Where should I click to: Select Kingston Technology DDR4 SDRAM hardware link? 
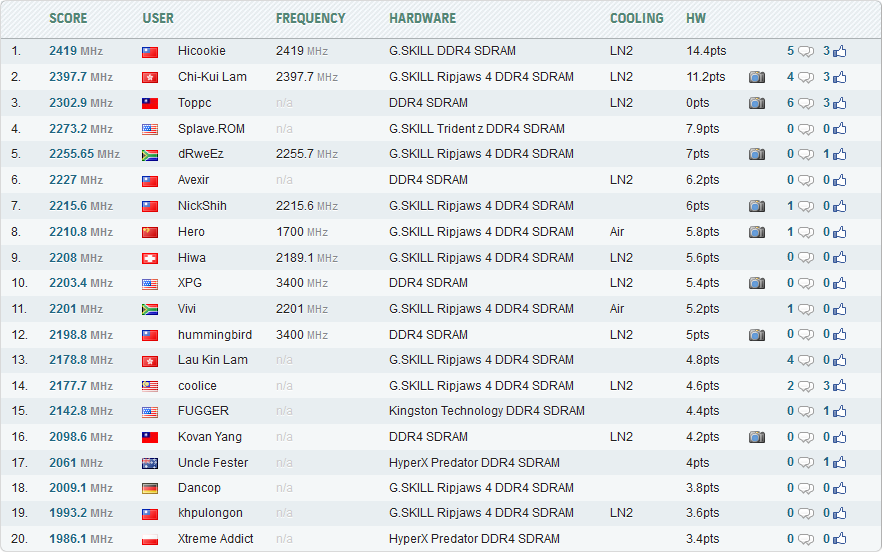[486, 411]
